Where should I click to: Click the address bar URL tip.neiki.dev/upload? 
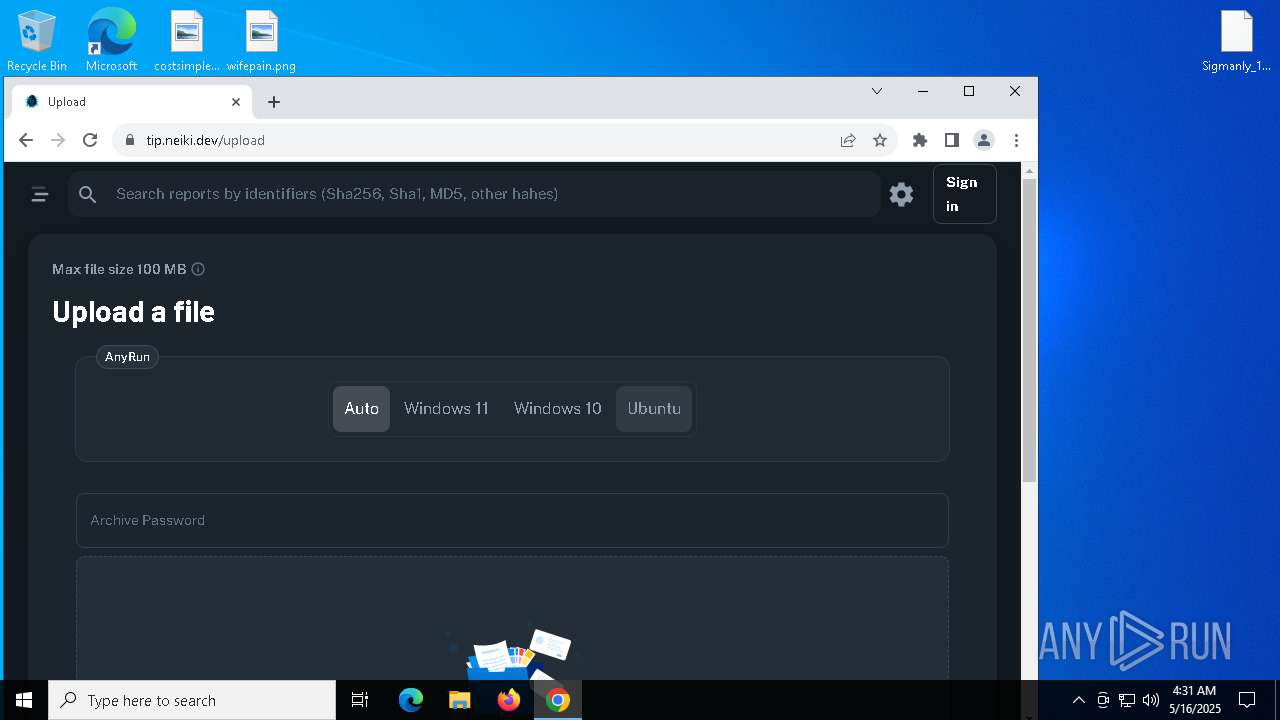click(206, 140)
